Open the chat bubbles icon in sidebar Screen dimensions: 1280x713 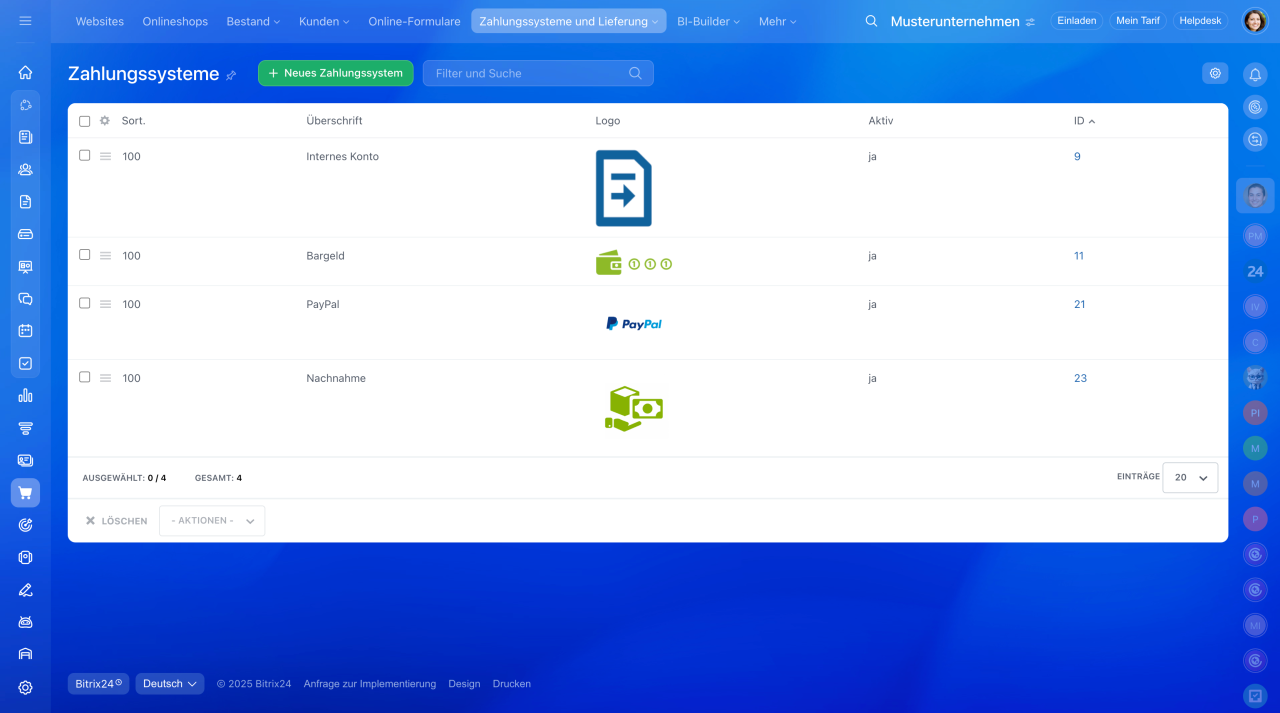(25, 298)
